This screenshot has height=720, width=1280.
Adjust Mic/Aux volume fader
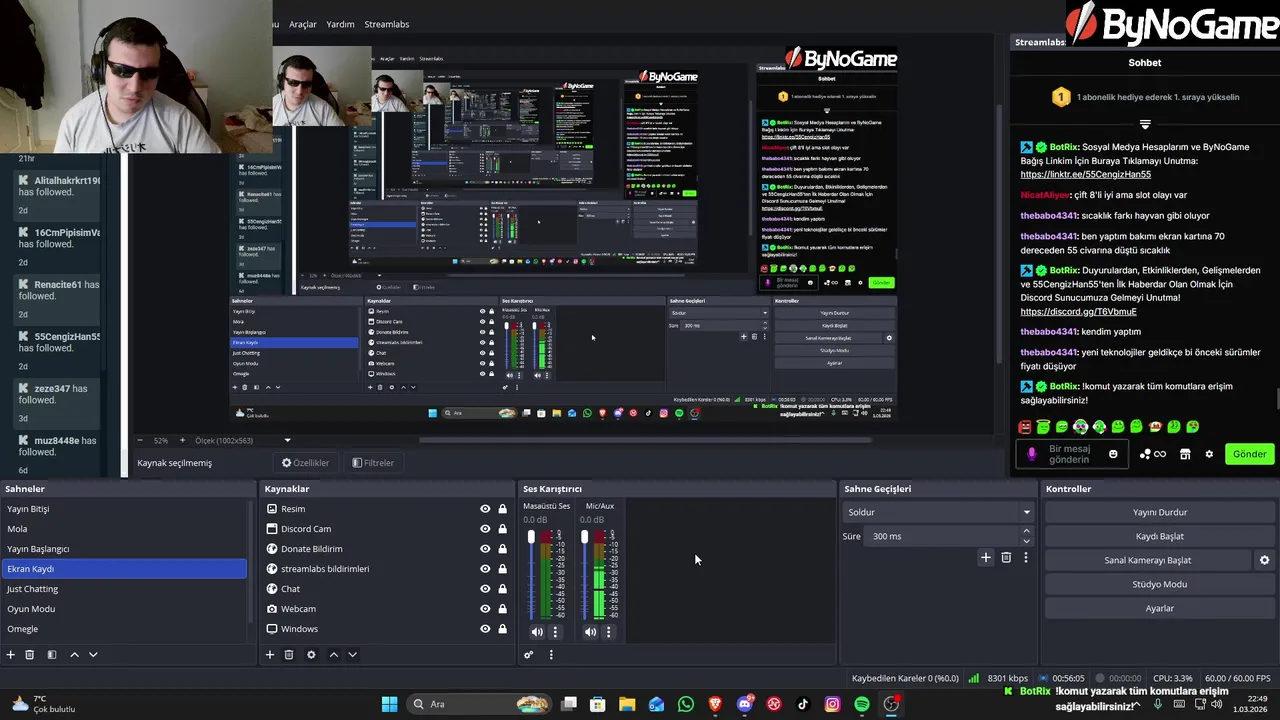pyautogui.click(x=584, y=538)
